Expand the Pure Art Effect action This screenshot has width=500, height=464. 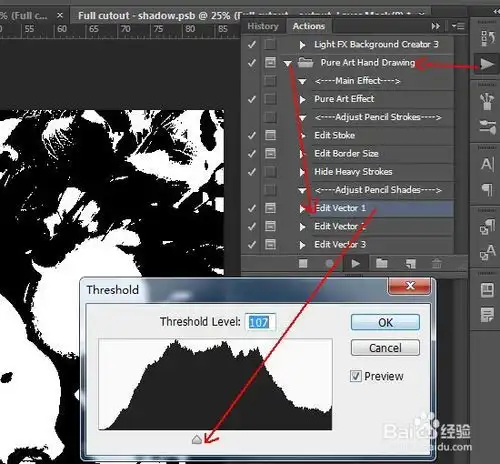[302, 99]
